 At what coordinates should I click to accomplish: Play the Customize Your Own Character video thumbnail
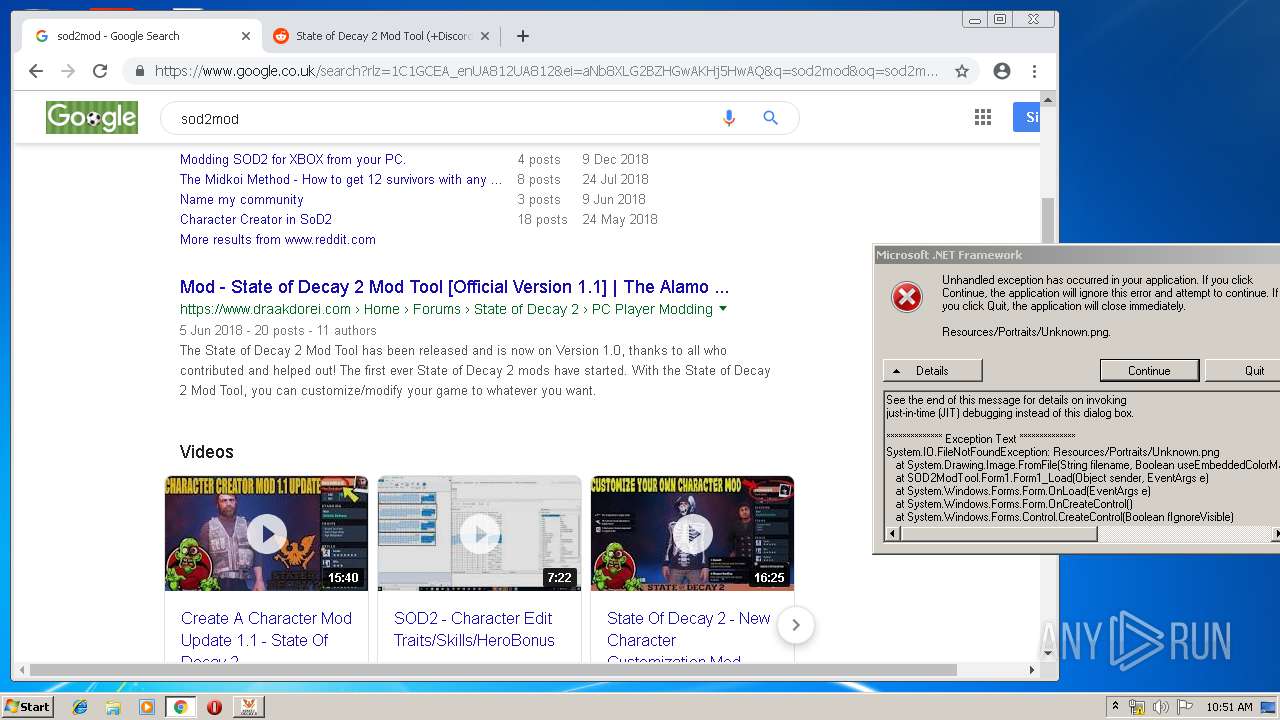point(692,533)
